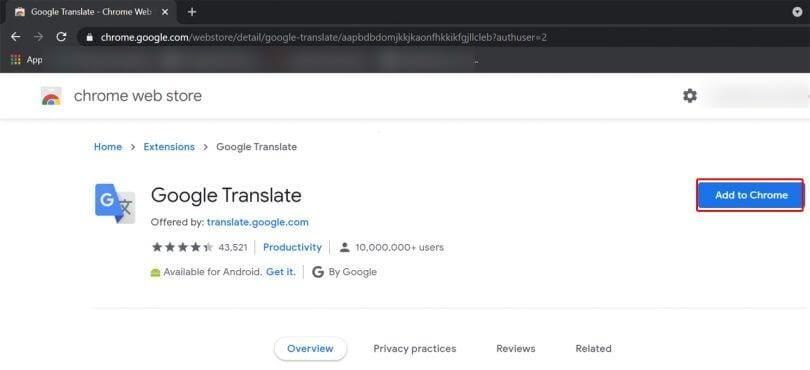Click the Get it Android link
Screen dimensions: 810x370
pos(281,272)
